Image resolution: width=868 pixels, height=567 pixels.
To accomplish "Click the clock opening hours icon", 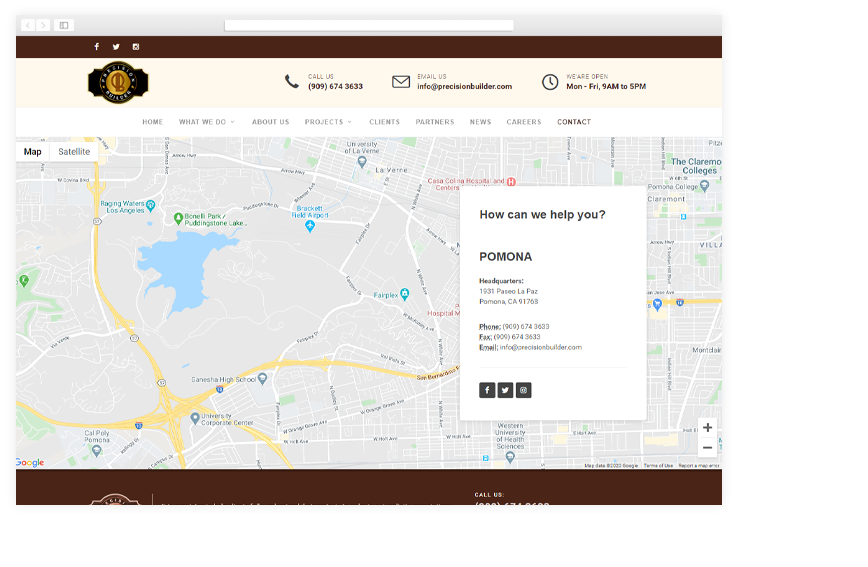I will (x=550, y=82).
